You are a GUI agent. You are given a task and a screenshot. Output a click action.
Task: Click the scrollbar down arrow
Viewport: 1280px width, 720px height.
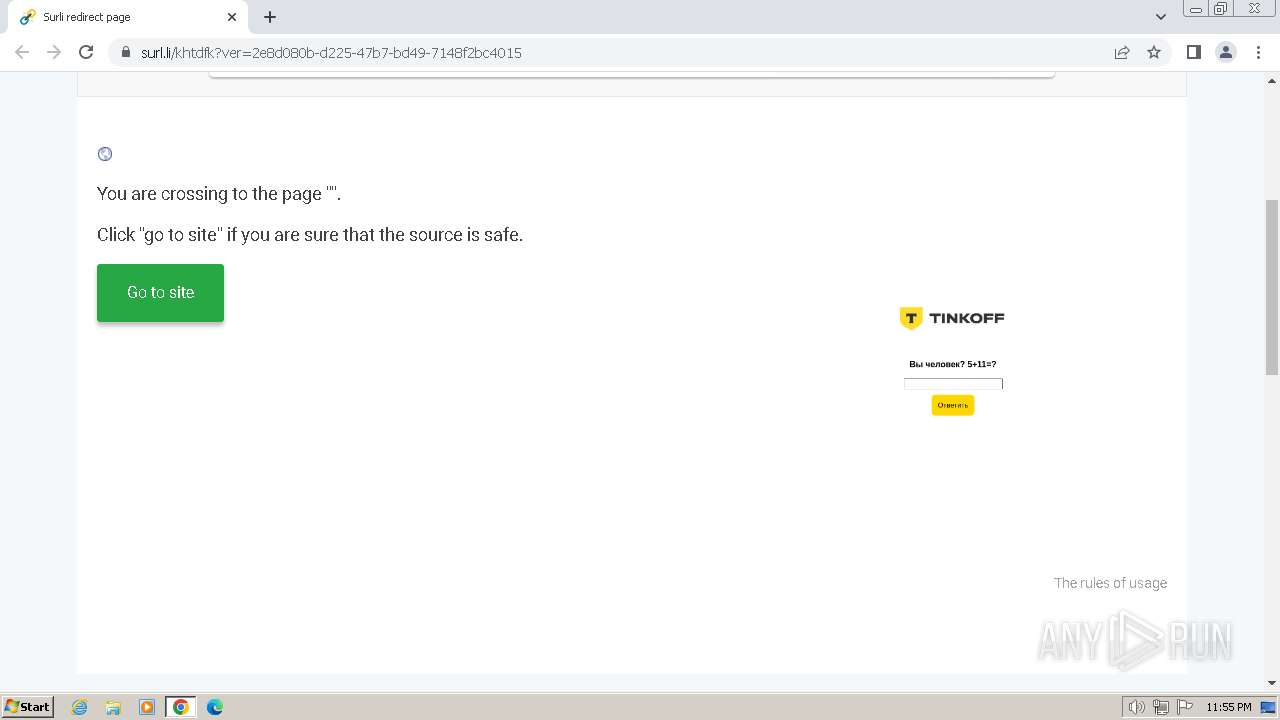coord(1272,683)
